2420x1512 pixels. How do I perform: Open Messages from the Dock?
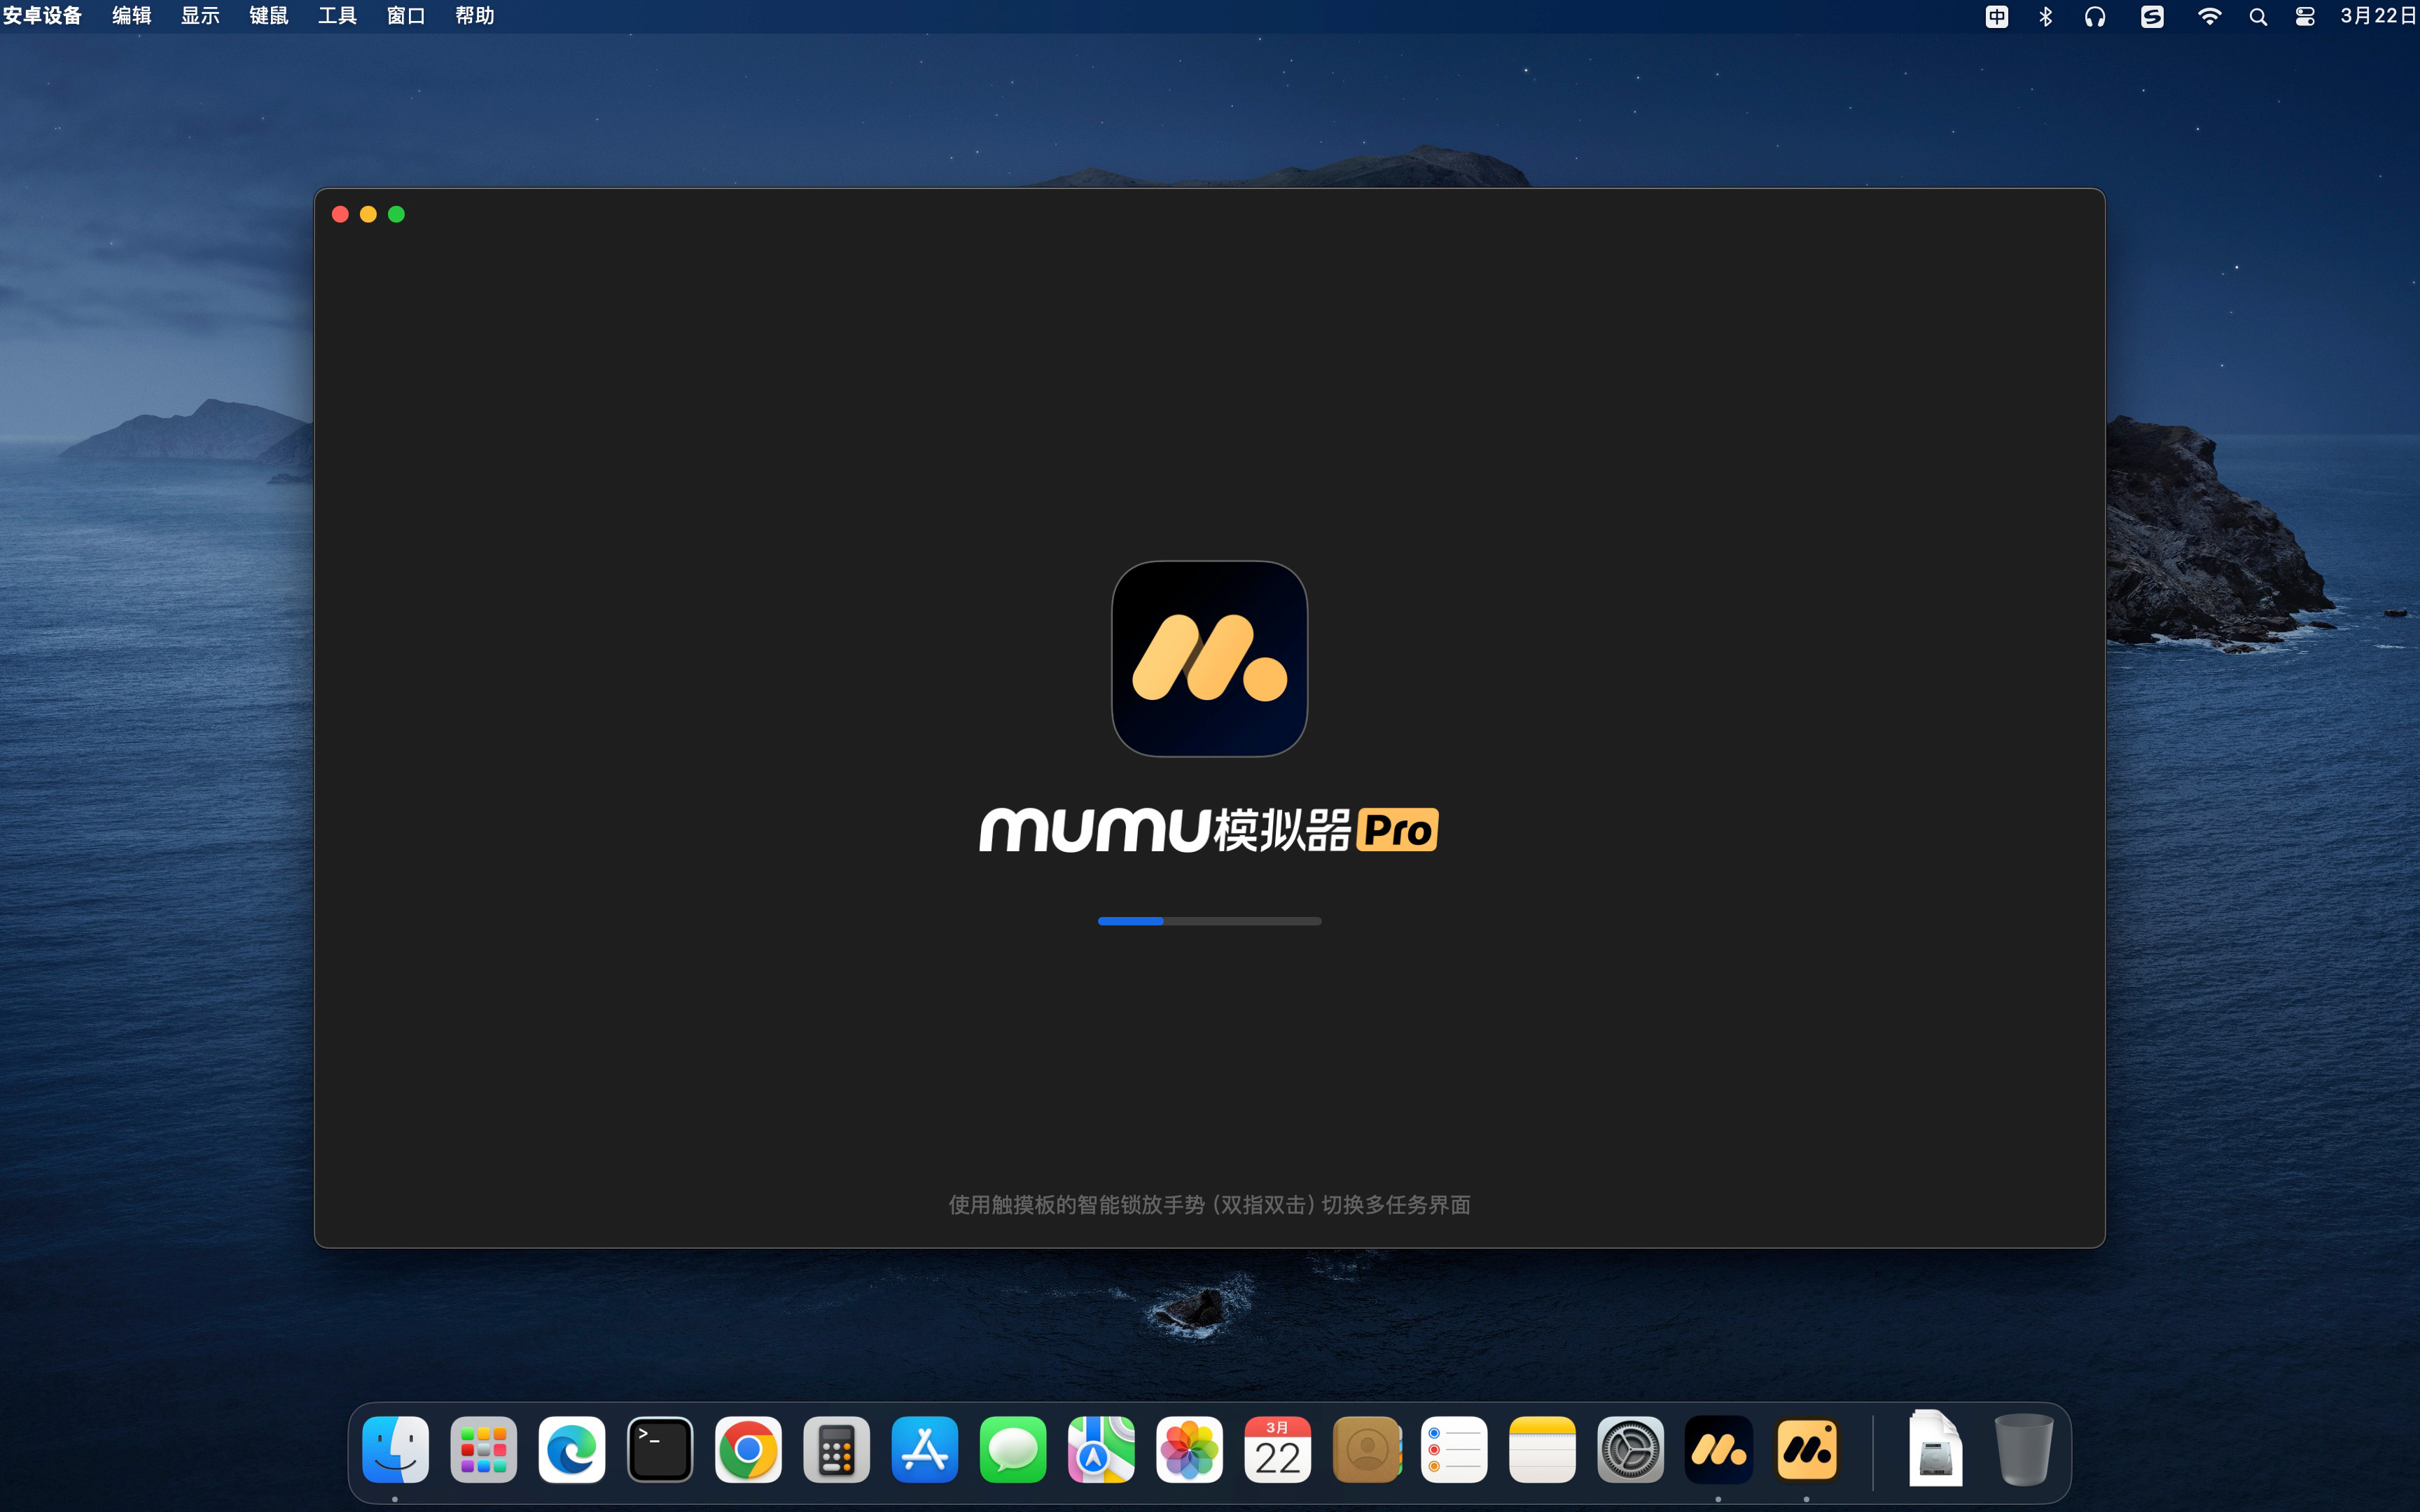coord(1013,1449)
